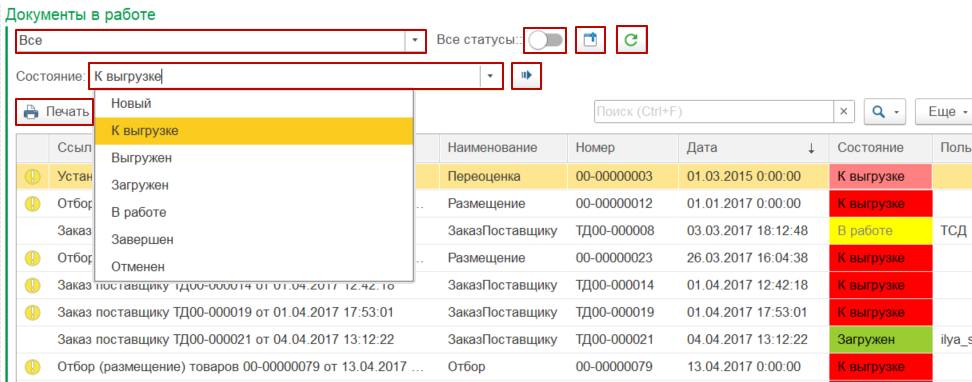972x382 pixels.
Task: Select Новый from the state list
Action: pyautogui.click(x=254, y=104)
